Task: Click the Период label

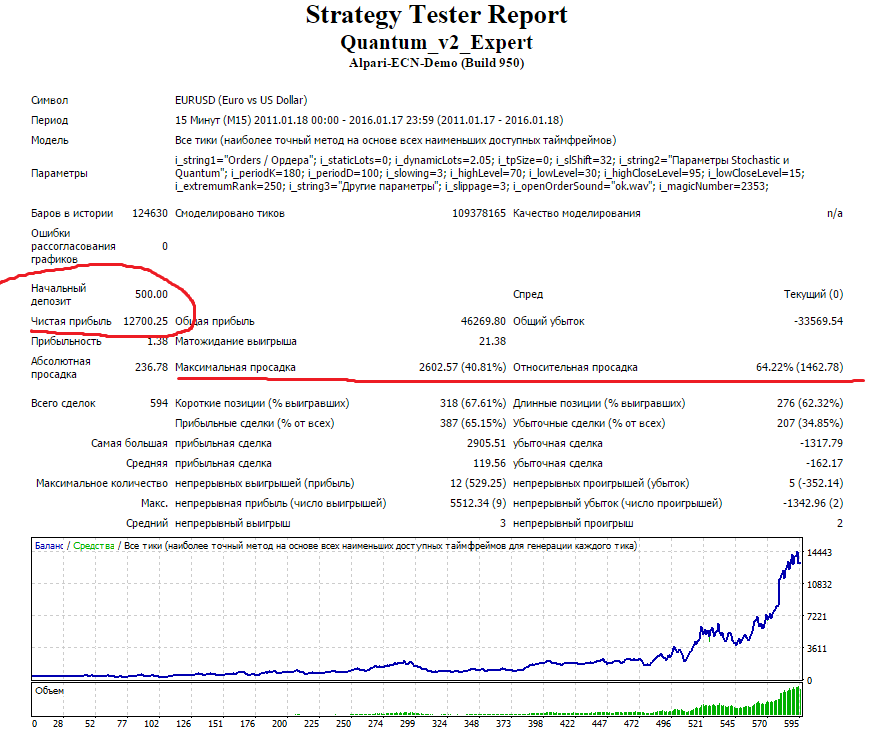Action: tap(49, 120)
